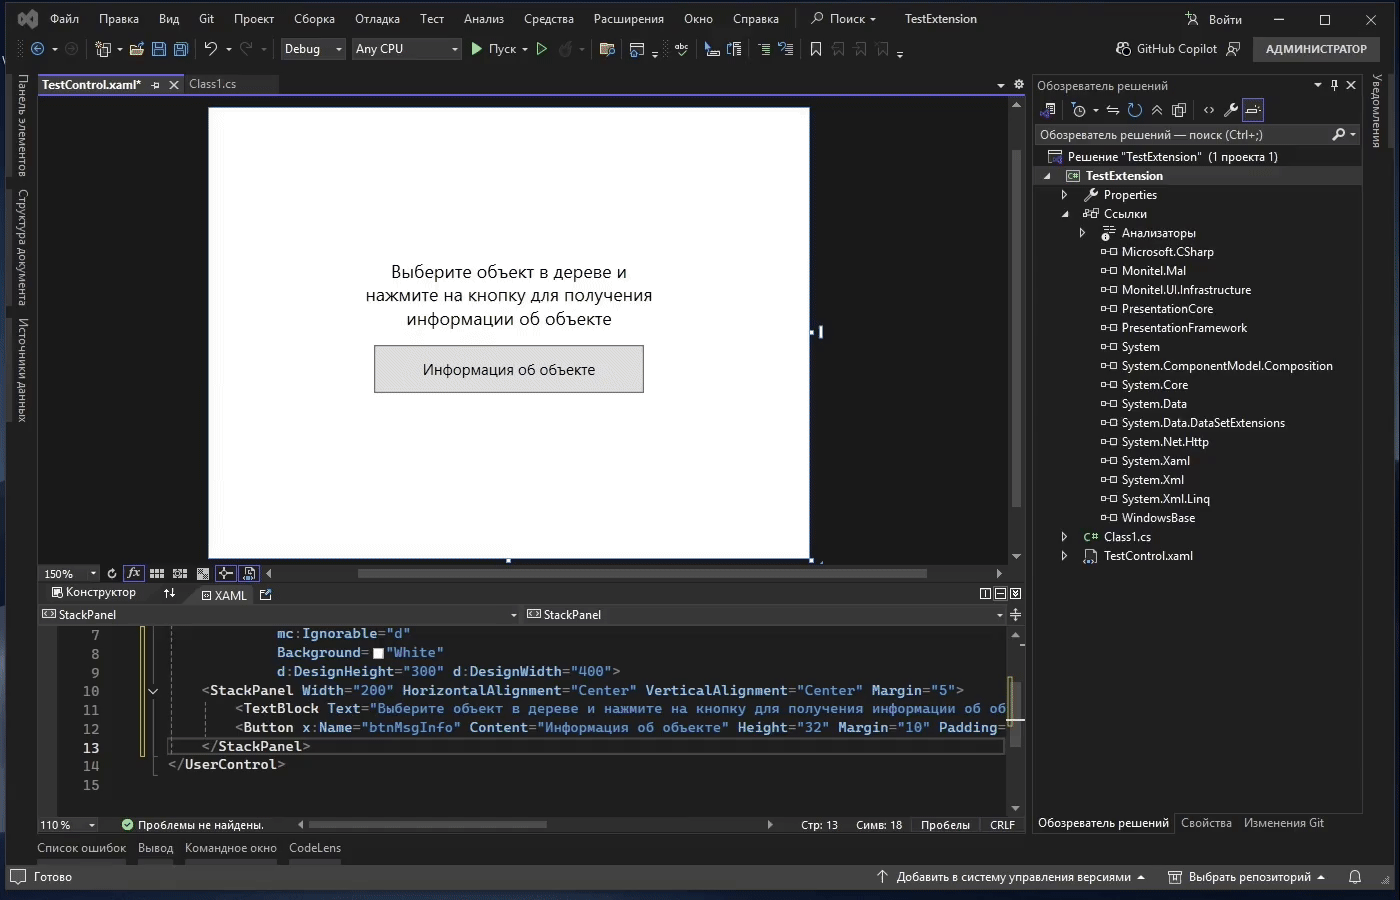1400x900 pixels.
Task: Open Properties wrench icon in Solution Explorer
Action: tap(1231, 110)
